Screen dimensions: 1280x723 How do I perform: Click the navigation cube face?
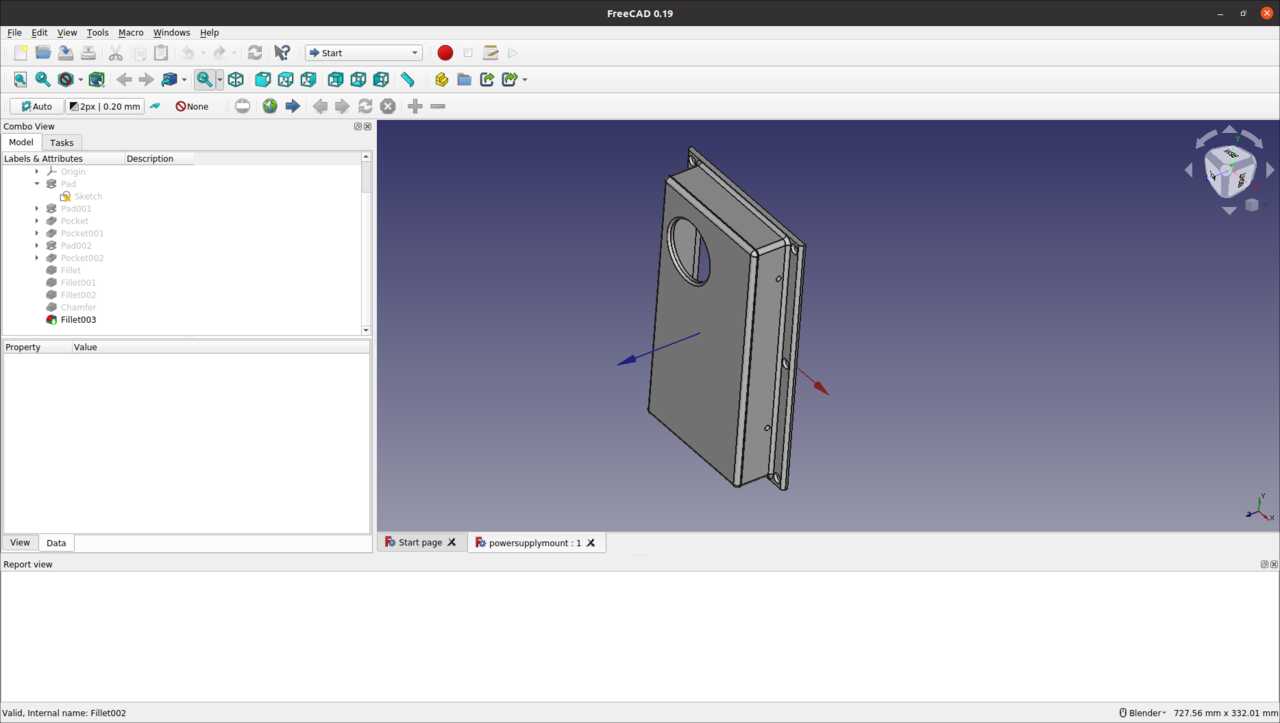1230,170
